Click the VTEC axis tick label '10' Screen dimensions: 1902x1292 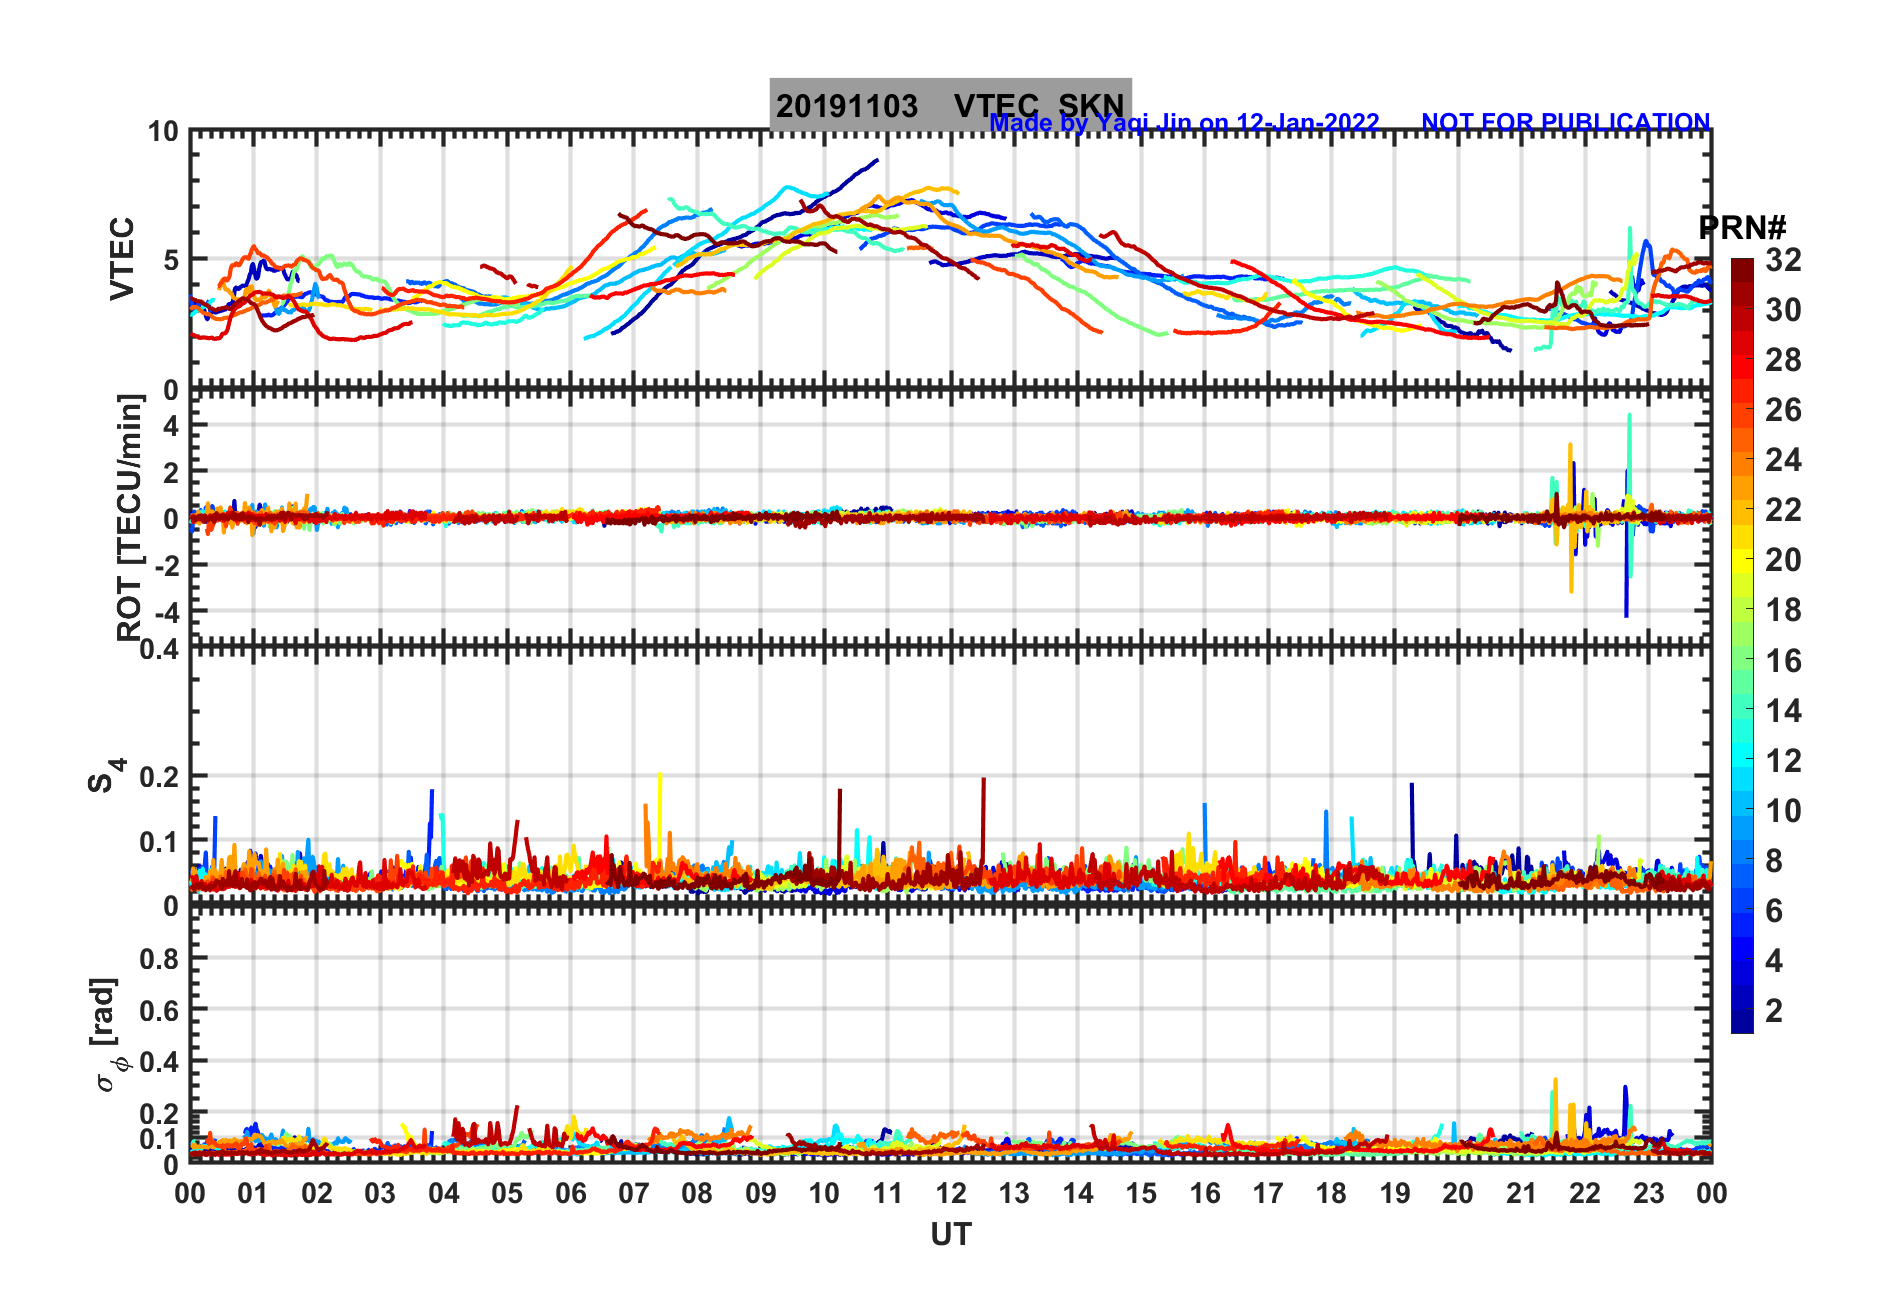point(163,131)
